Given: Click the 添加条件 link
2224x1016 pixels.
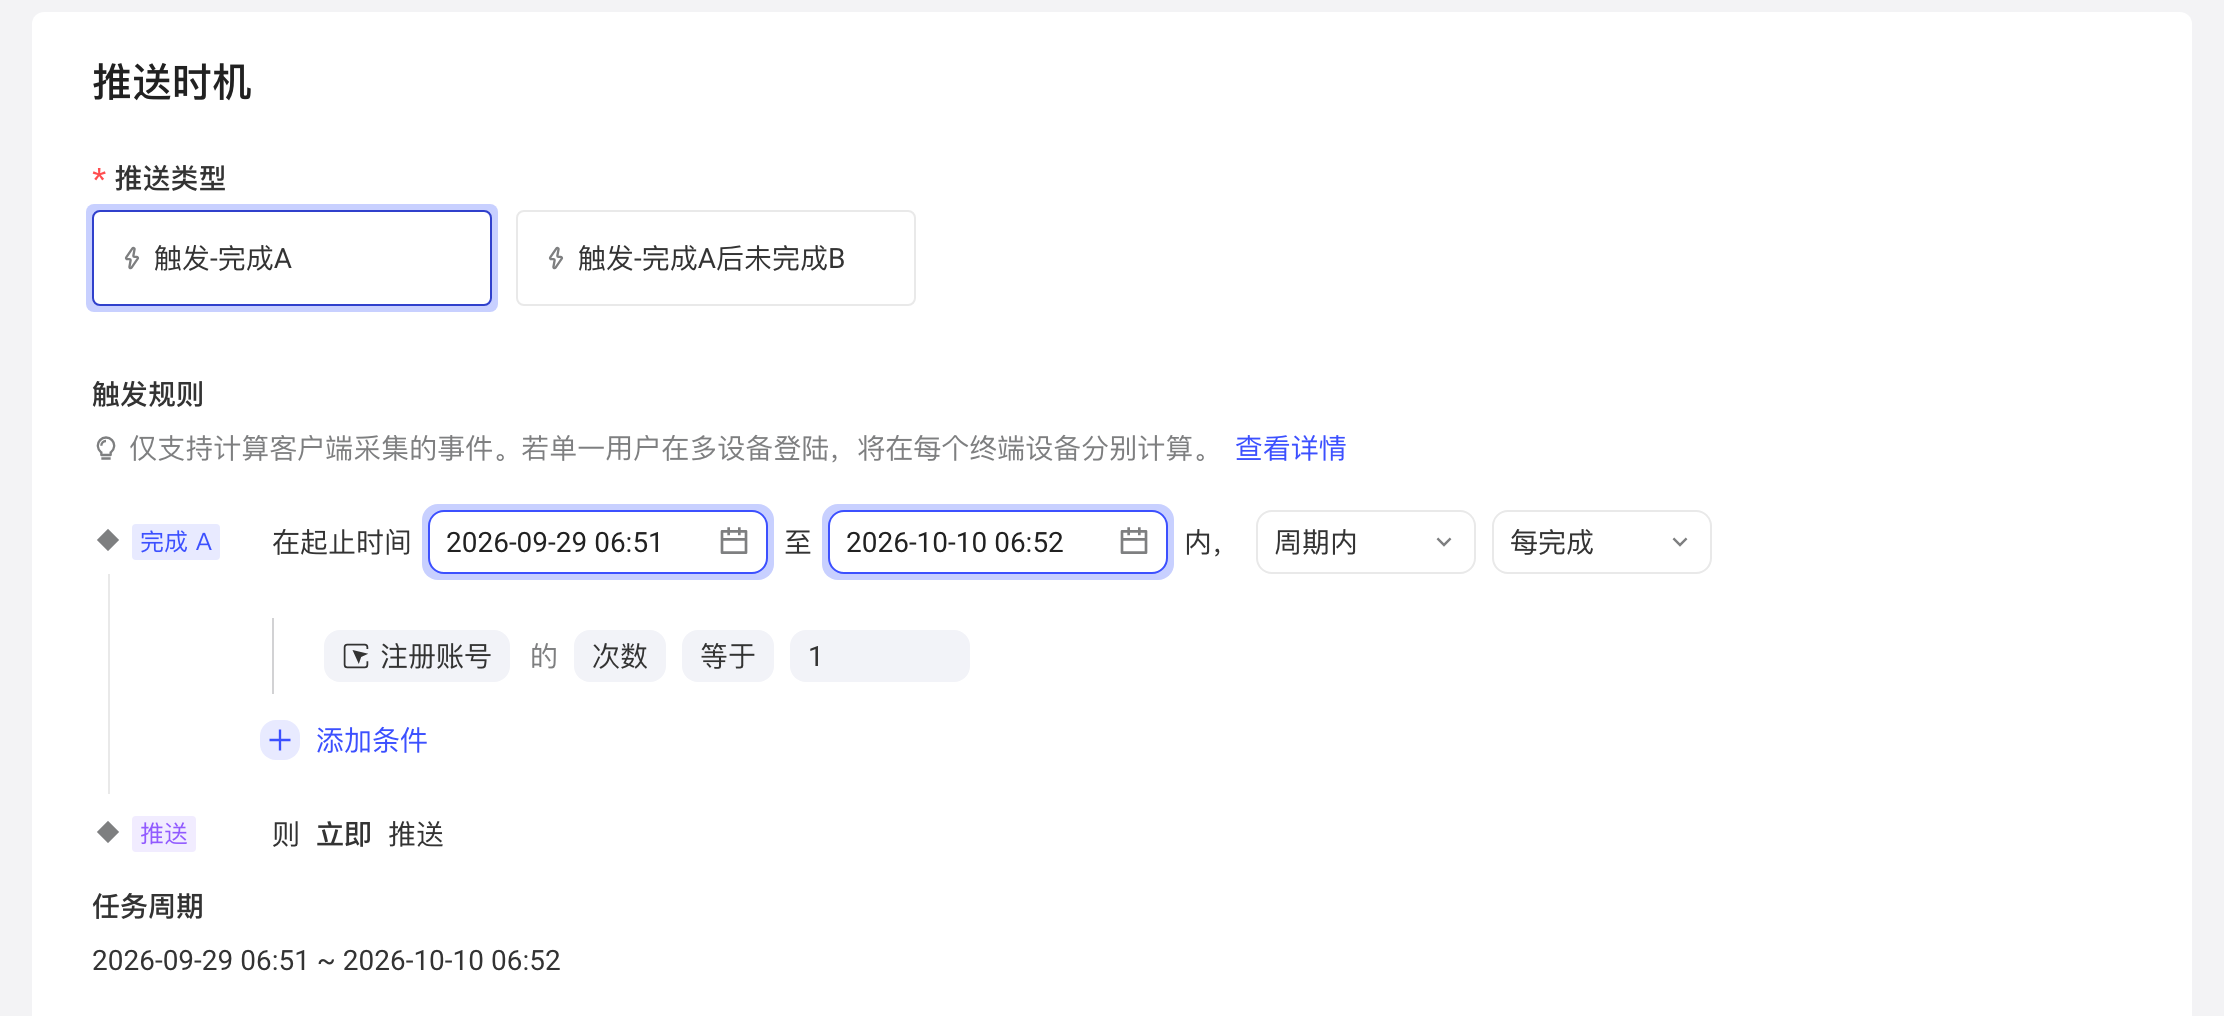Looking at the screenshot, I should (x=372, y=740).
